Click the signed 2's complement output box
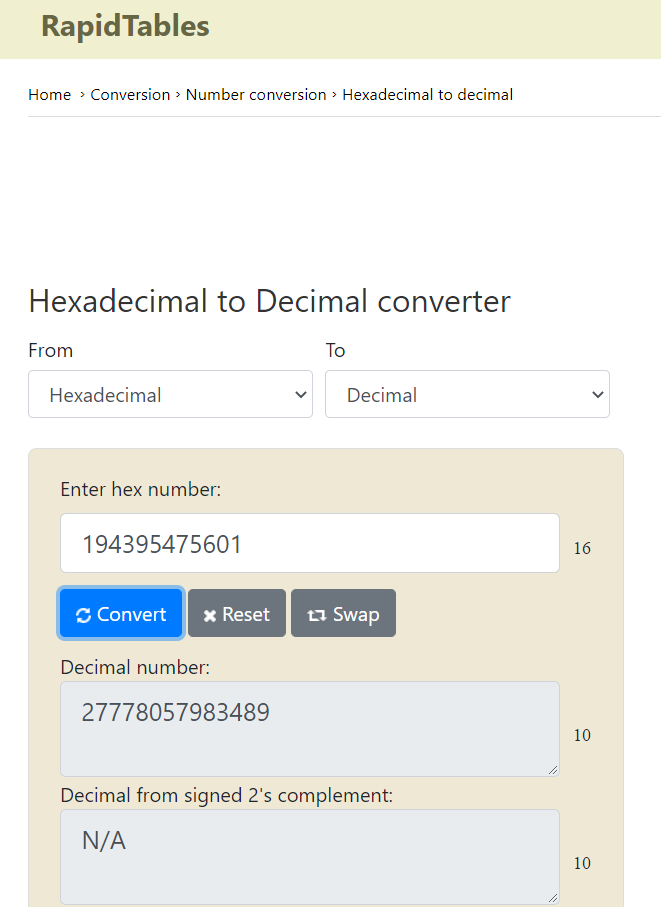Screen dimensions: 661x907 310,857
